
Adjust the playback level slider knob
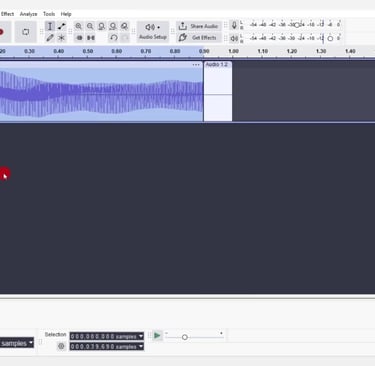pyautogui.click(x=330, y=38)
